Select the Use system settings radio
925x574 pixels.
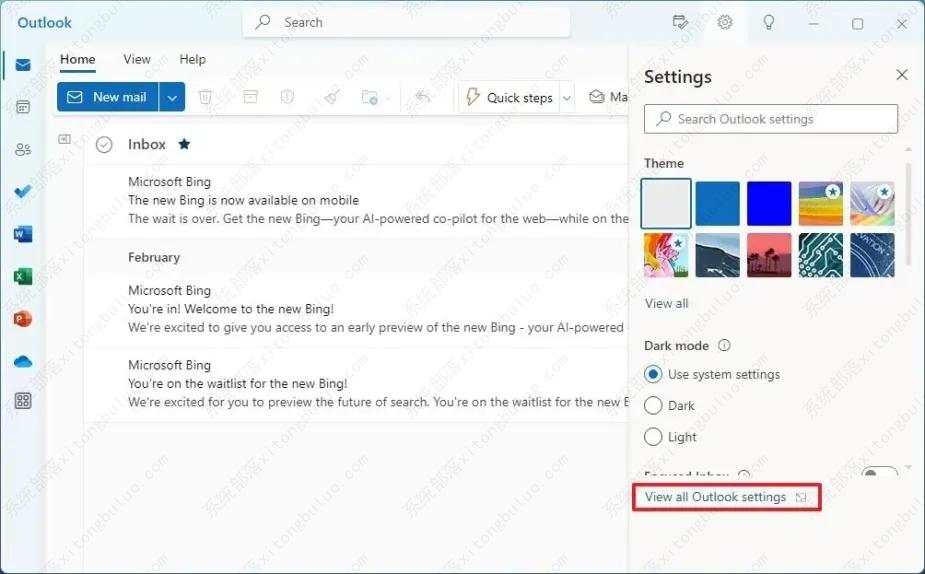click(x=653, y=374)
